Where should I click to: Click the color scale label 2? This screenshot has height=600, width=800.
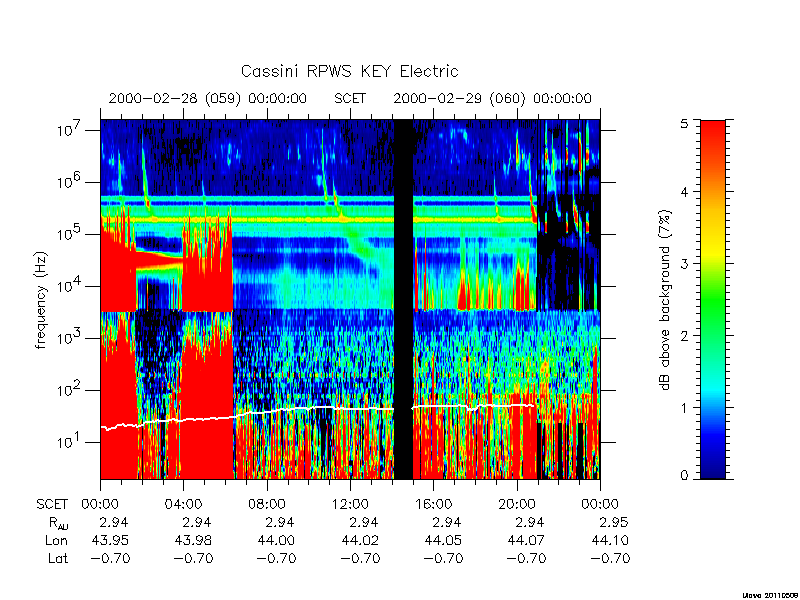[684, 336]
